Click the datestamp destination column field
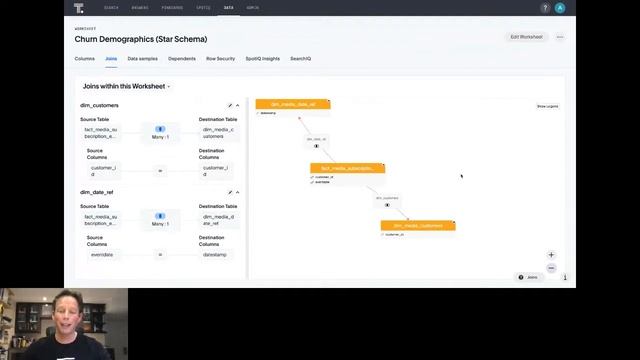 [215, 255]
